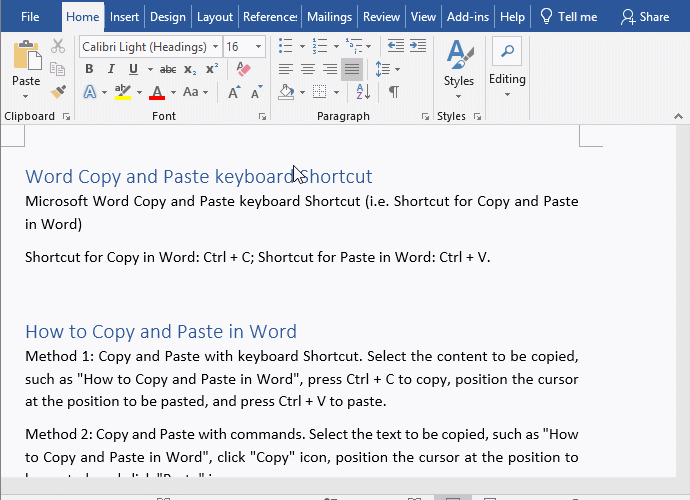The image size is (690, 500).
Task: Apply paragraph shading paint bucket
Action: click(286, 92)
